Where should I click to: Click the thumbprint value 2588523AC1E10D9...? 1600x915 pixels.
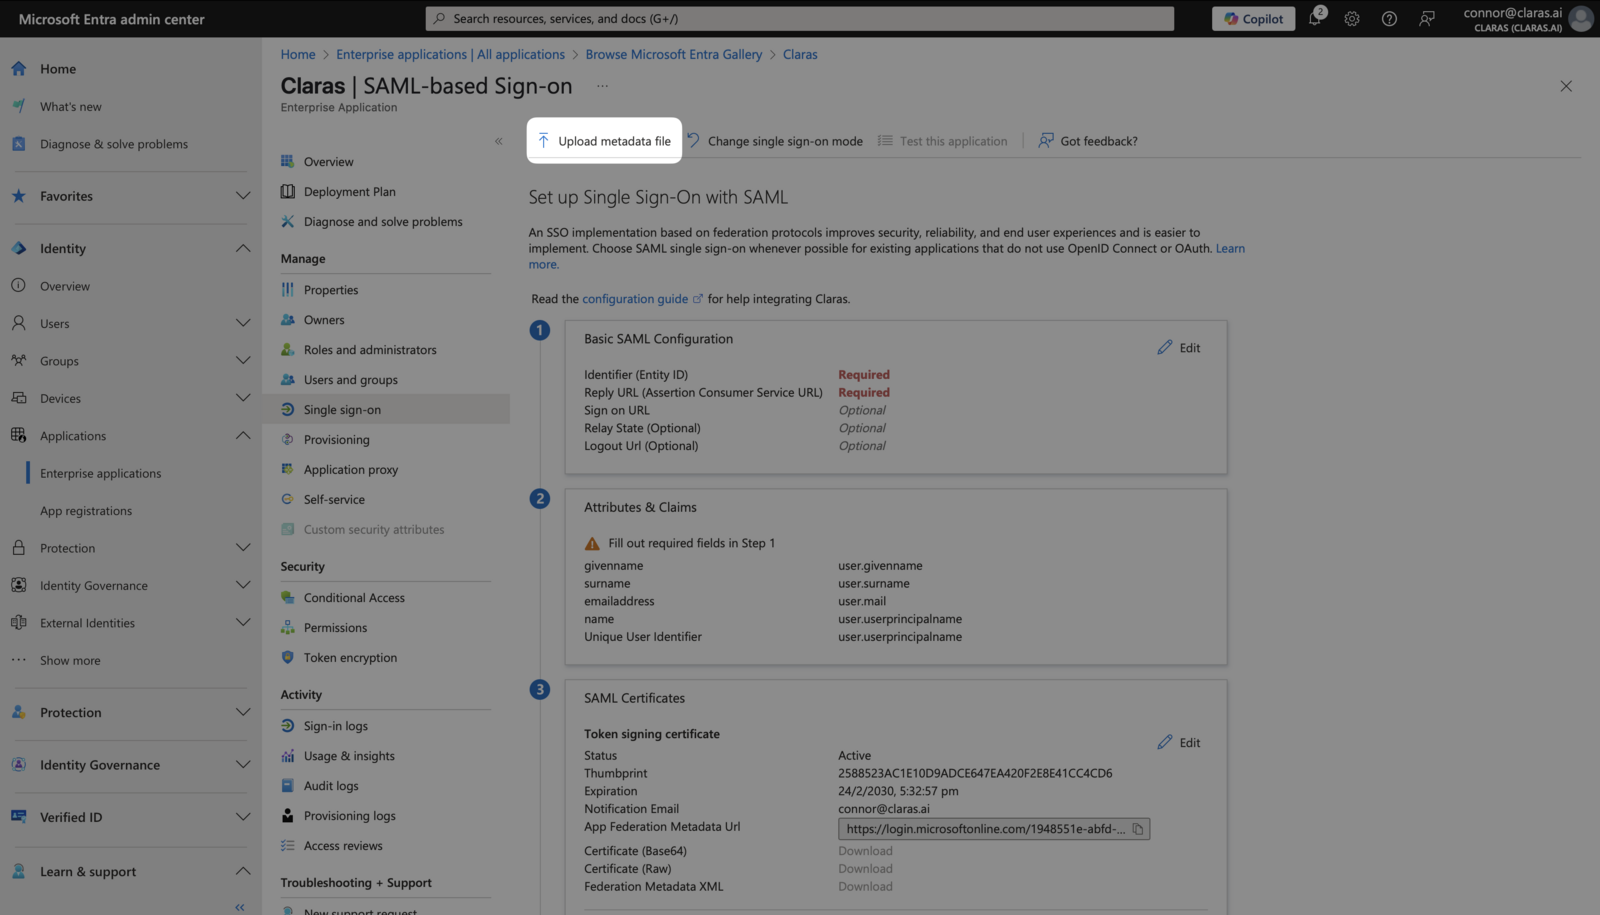975,774
